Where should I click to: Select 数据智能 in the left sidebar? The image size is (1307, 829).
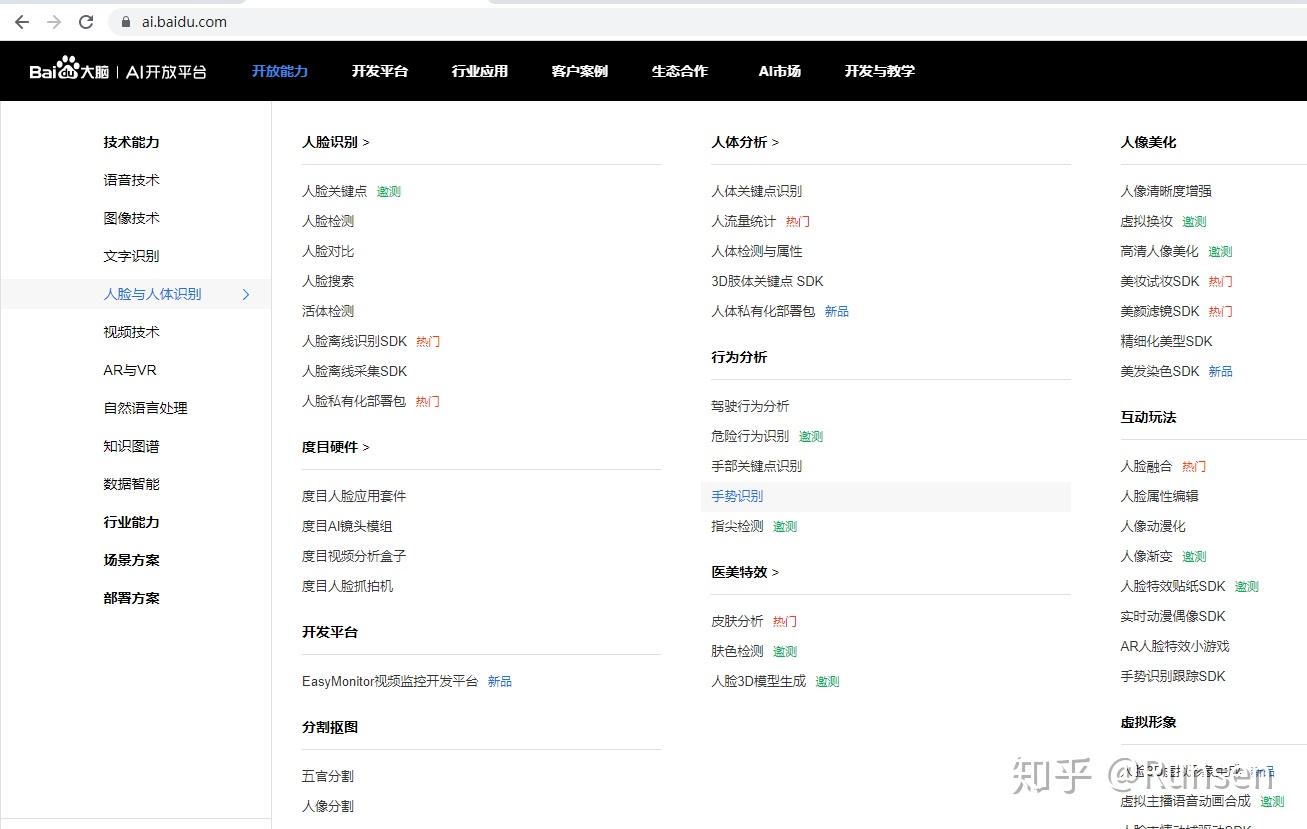[132, 484]
